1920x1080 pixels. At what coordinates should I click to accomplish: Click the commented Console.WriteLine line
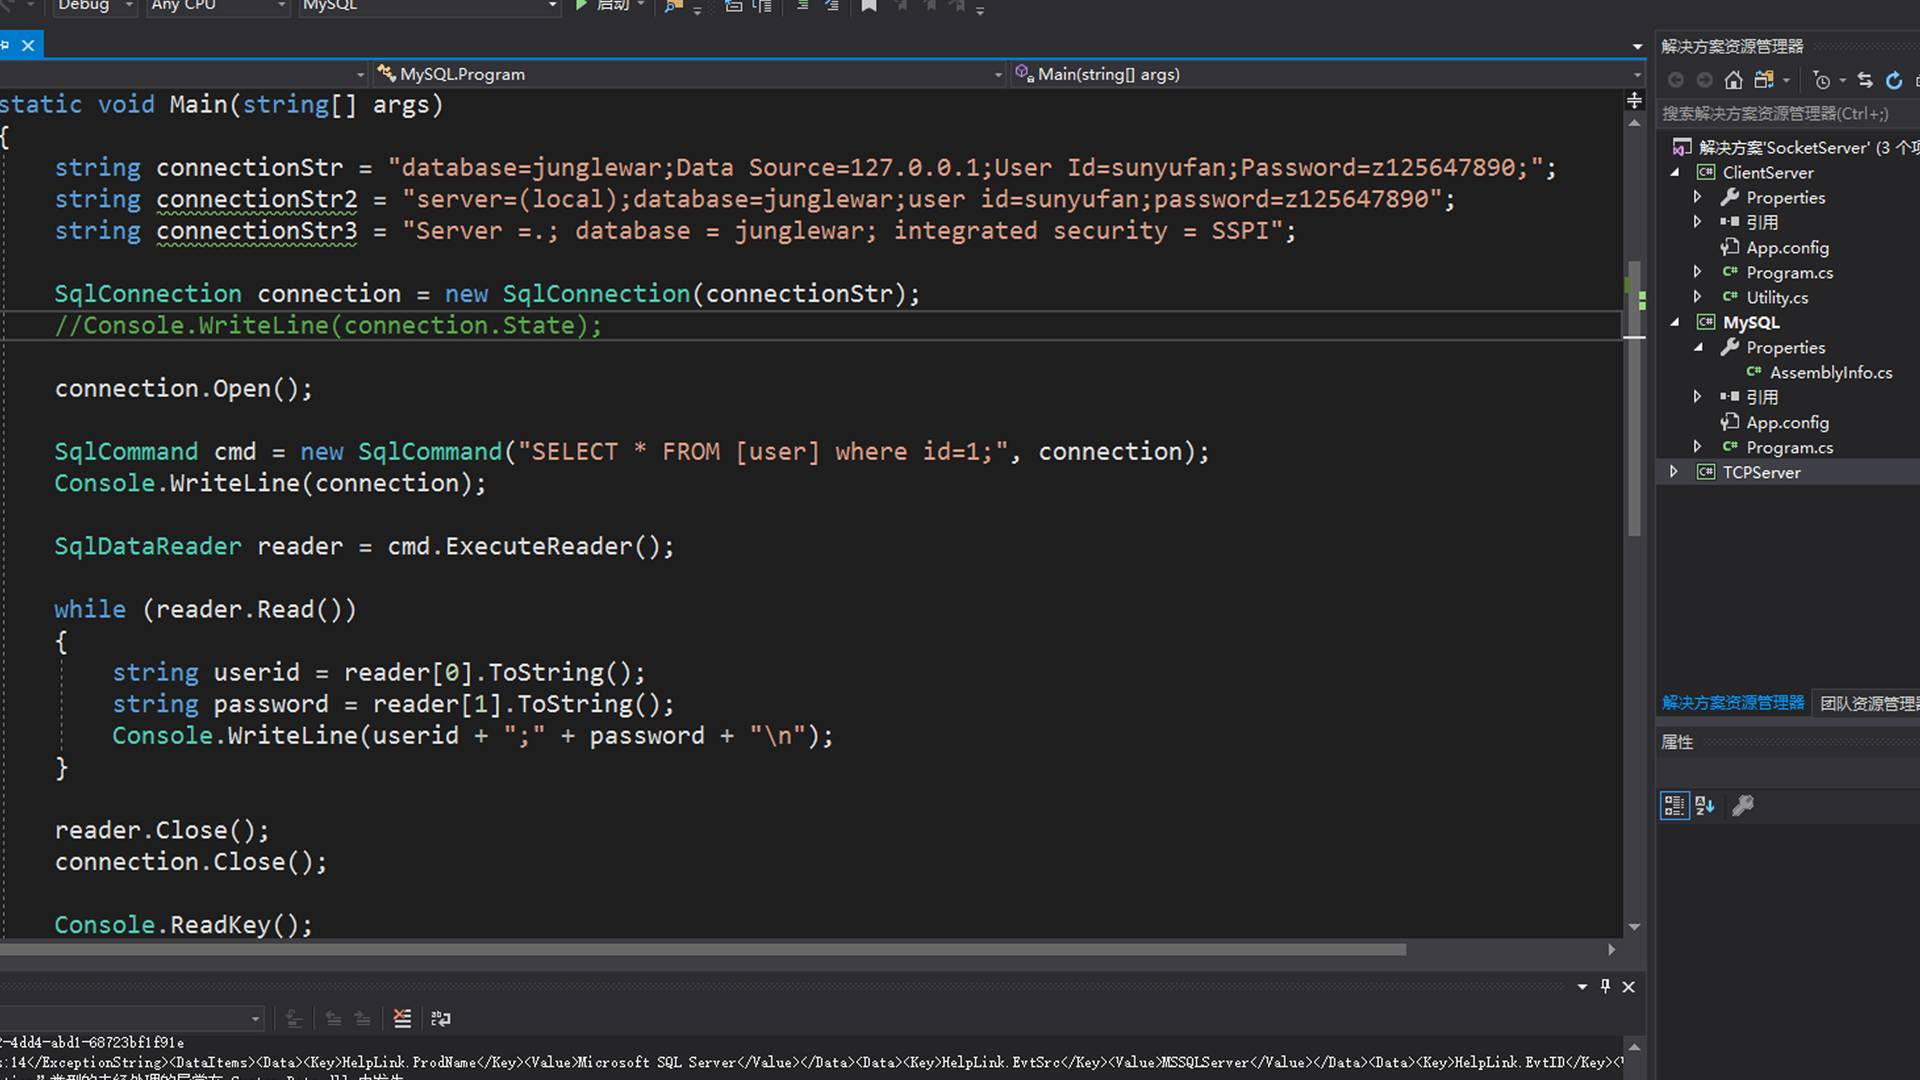(x=328, y=325)
